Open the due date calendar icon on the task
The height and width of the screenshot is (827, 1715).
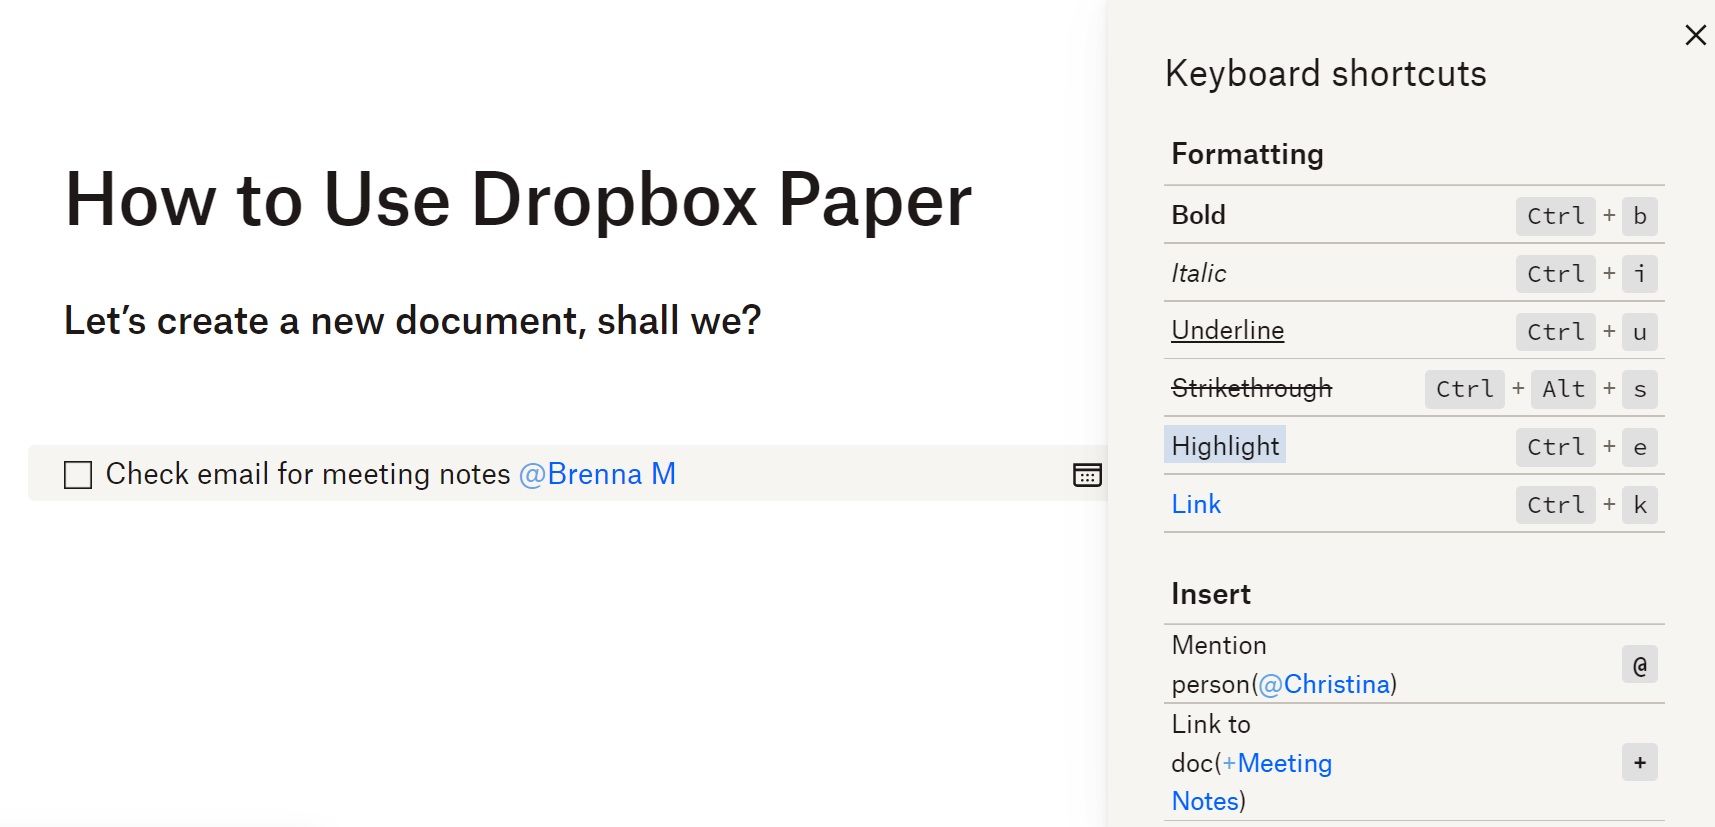1087,474
